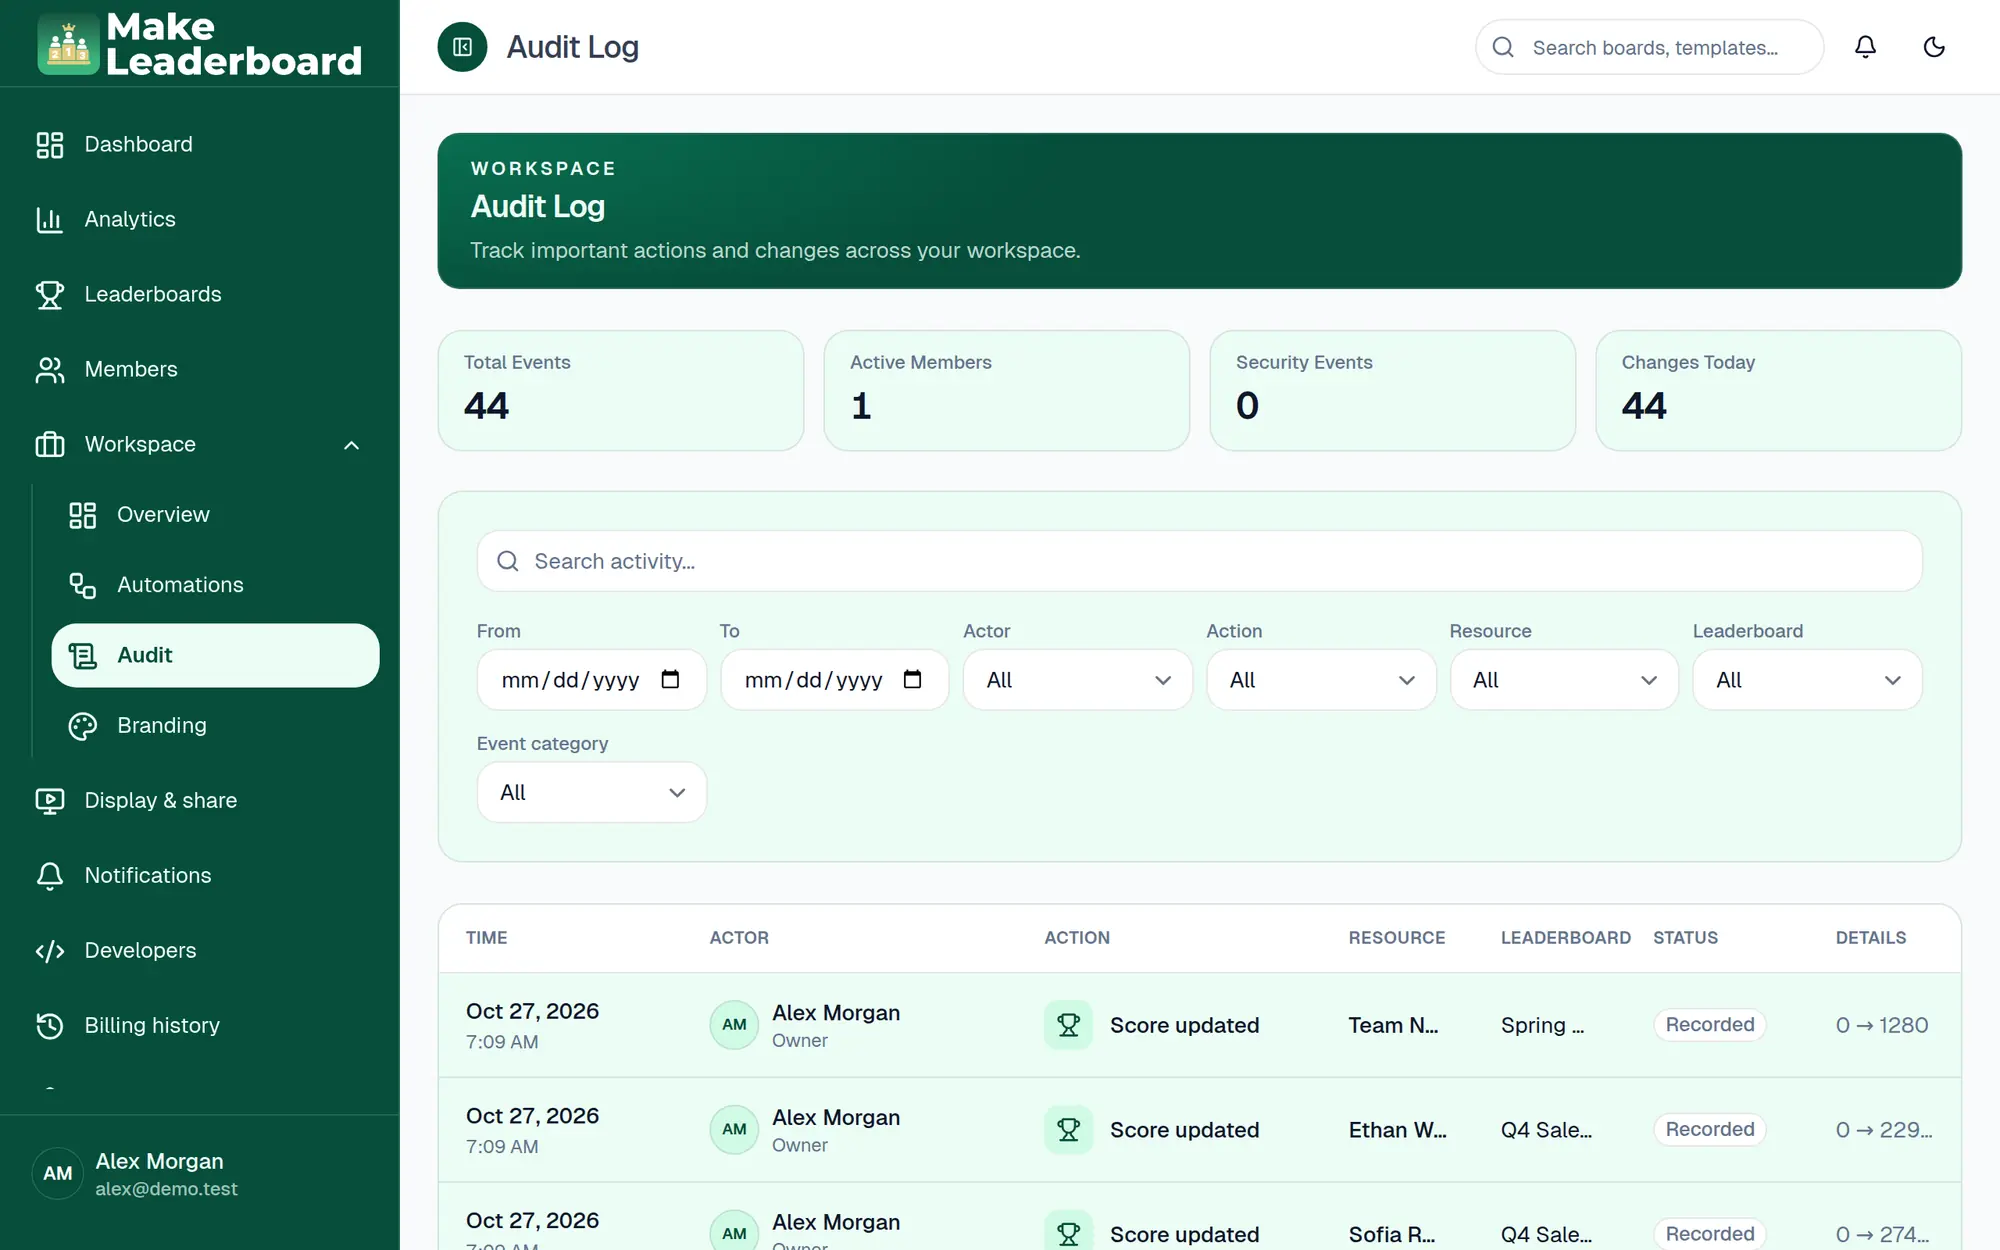Image resolution: width=2000 pixels, height=1250 pixels.
Task: Expand the Leaderboard filter dropdown
Action: [1807, 680]
